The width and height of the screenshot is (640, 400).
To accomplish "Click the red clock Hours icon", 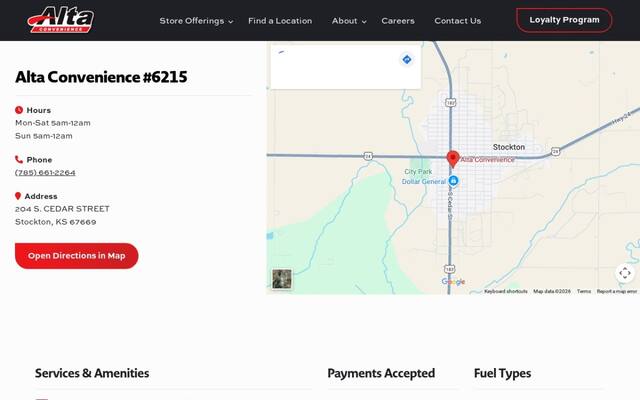I will 19,110.
